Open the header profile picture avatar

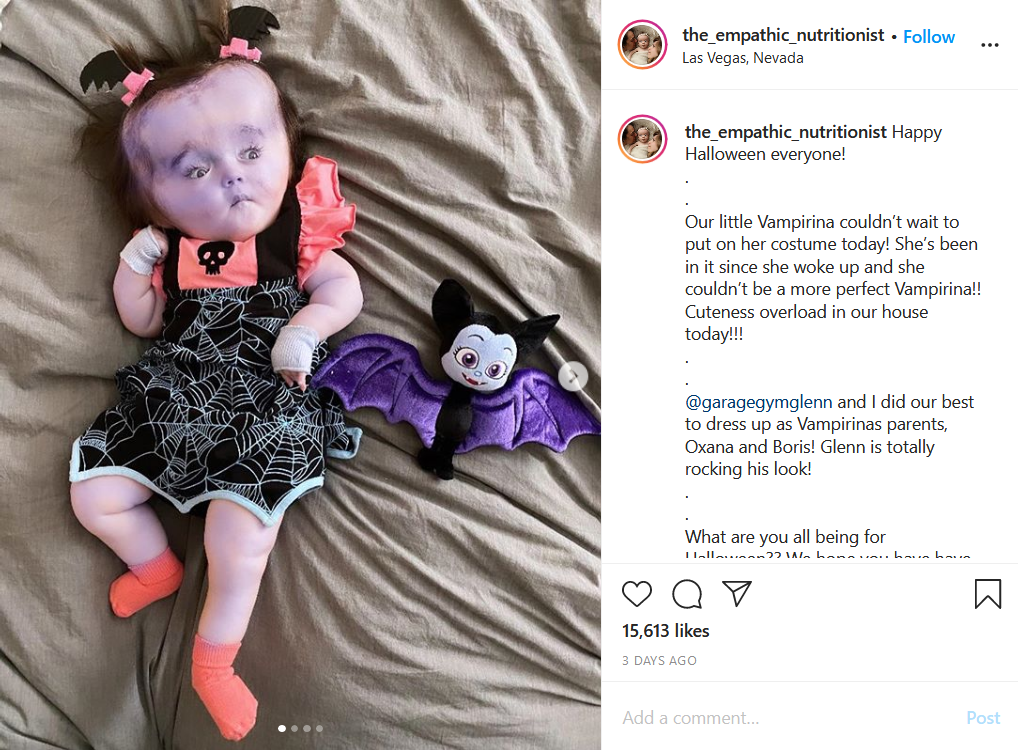642,44
